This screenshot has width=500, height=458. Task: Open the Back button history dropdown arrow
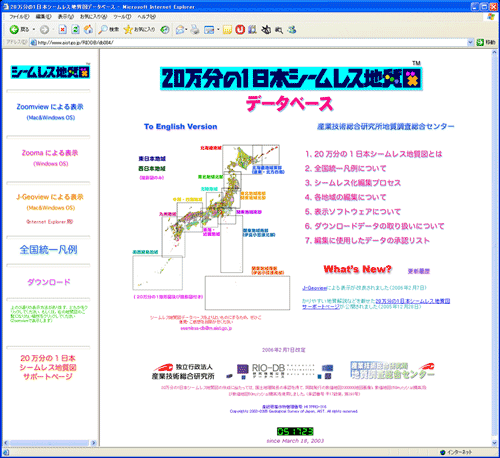pos(34,30)
